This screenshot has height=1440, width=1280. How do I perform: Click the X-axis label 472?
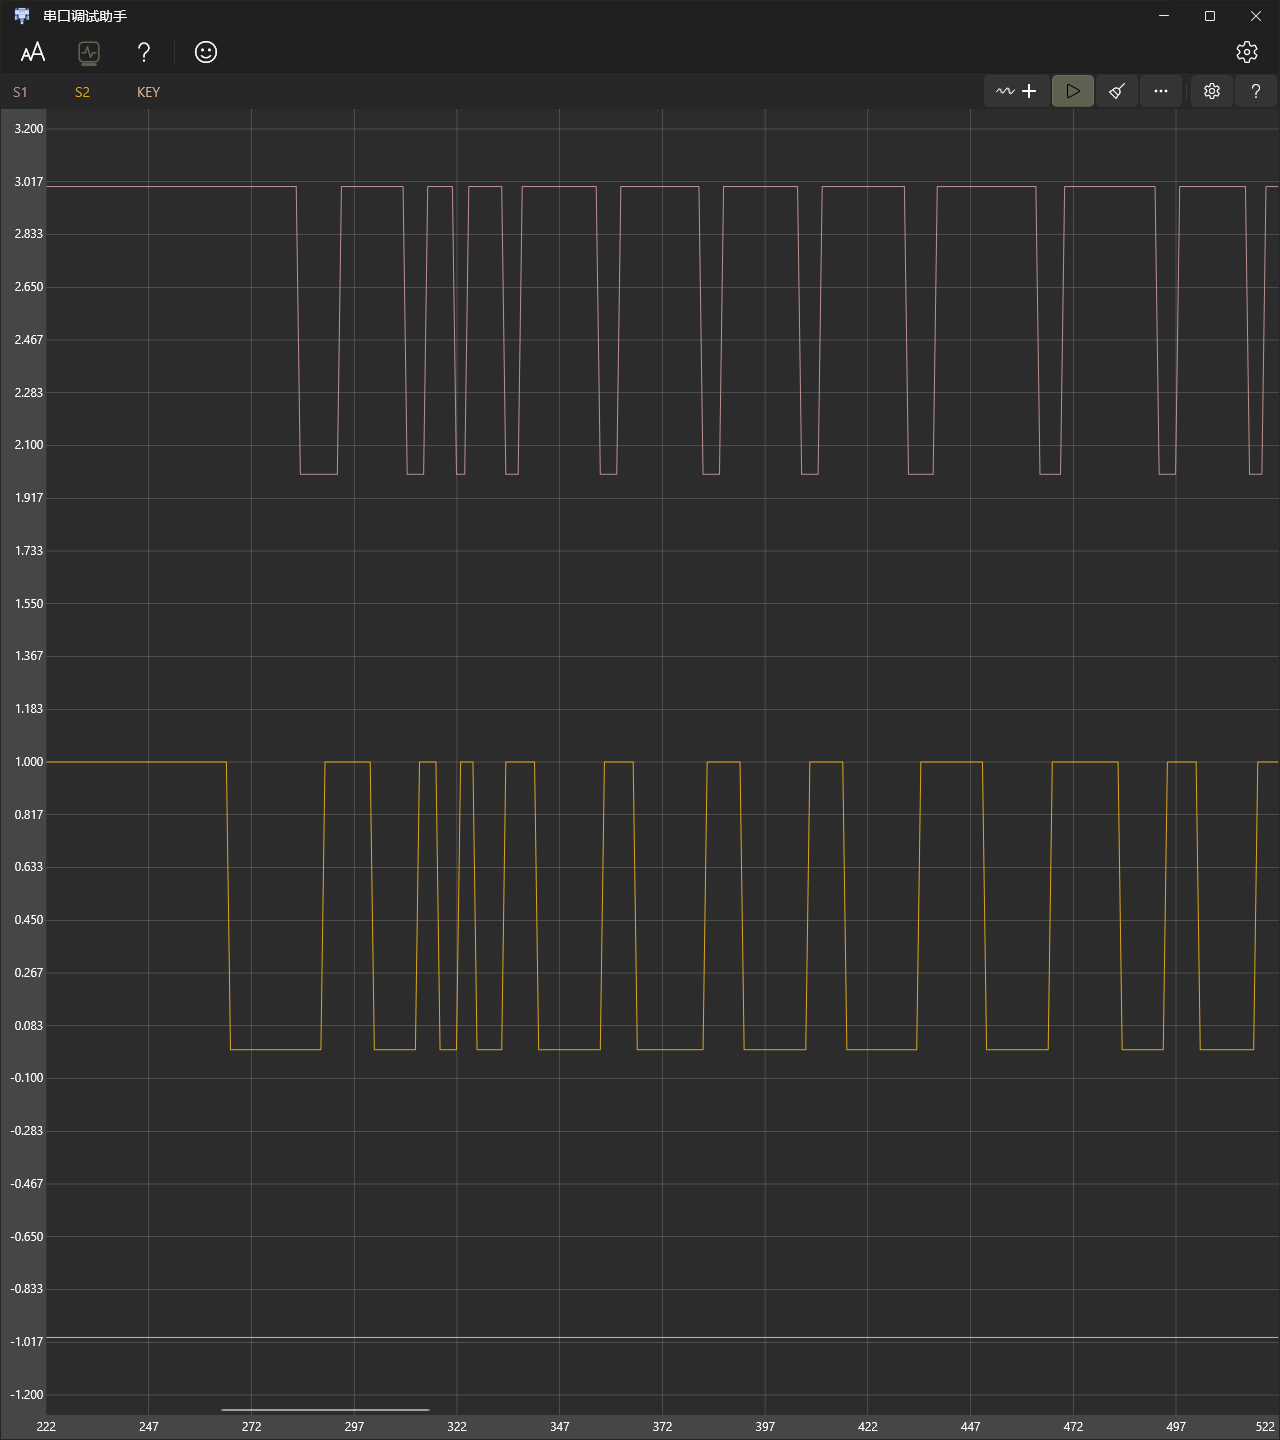coord(1073,1427)
